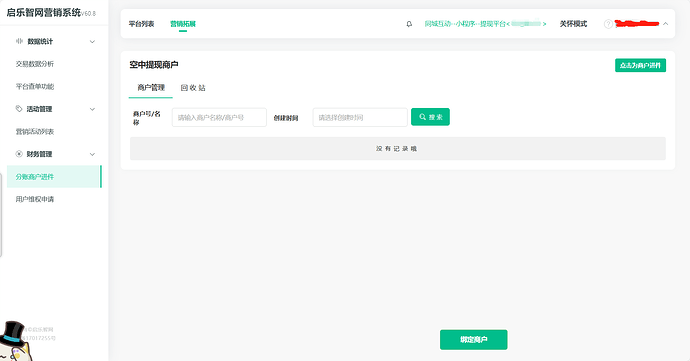Screen dimensions: 690x361
Task: Open the 同城互动 platform selector
Action: click(485, 24)
